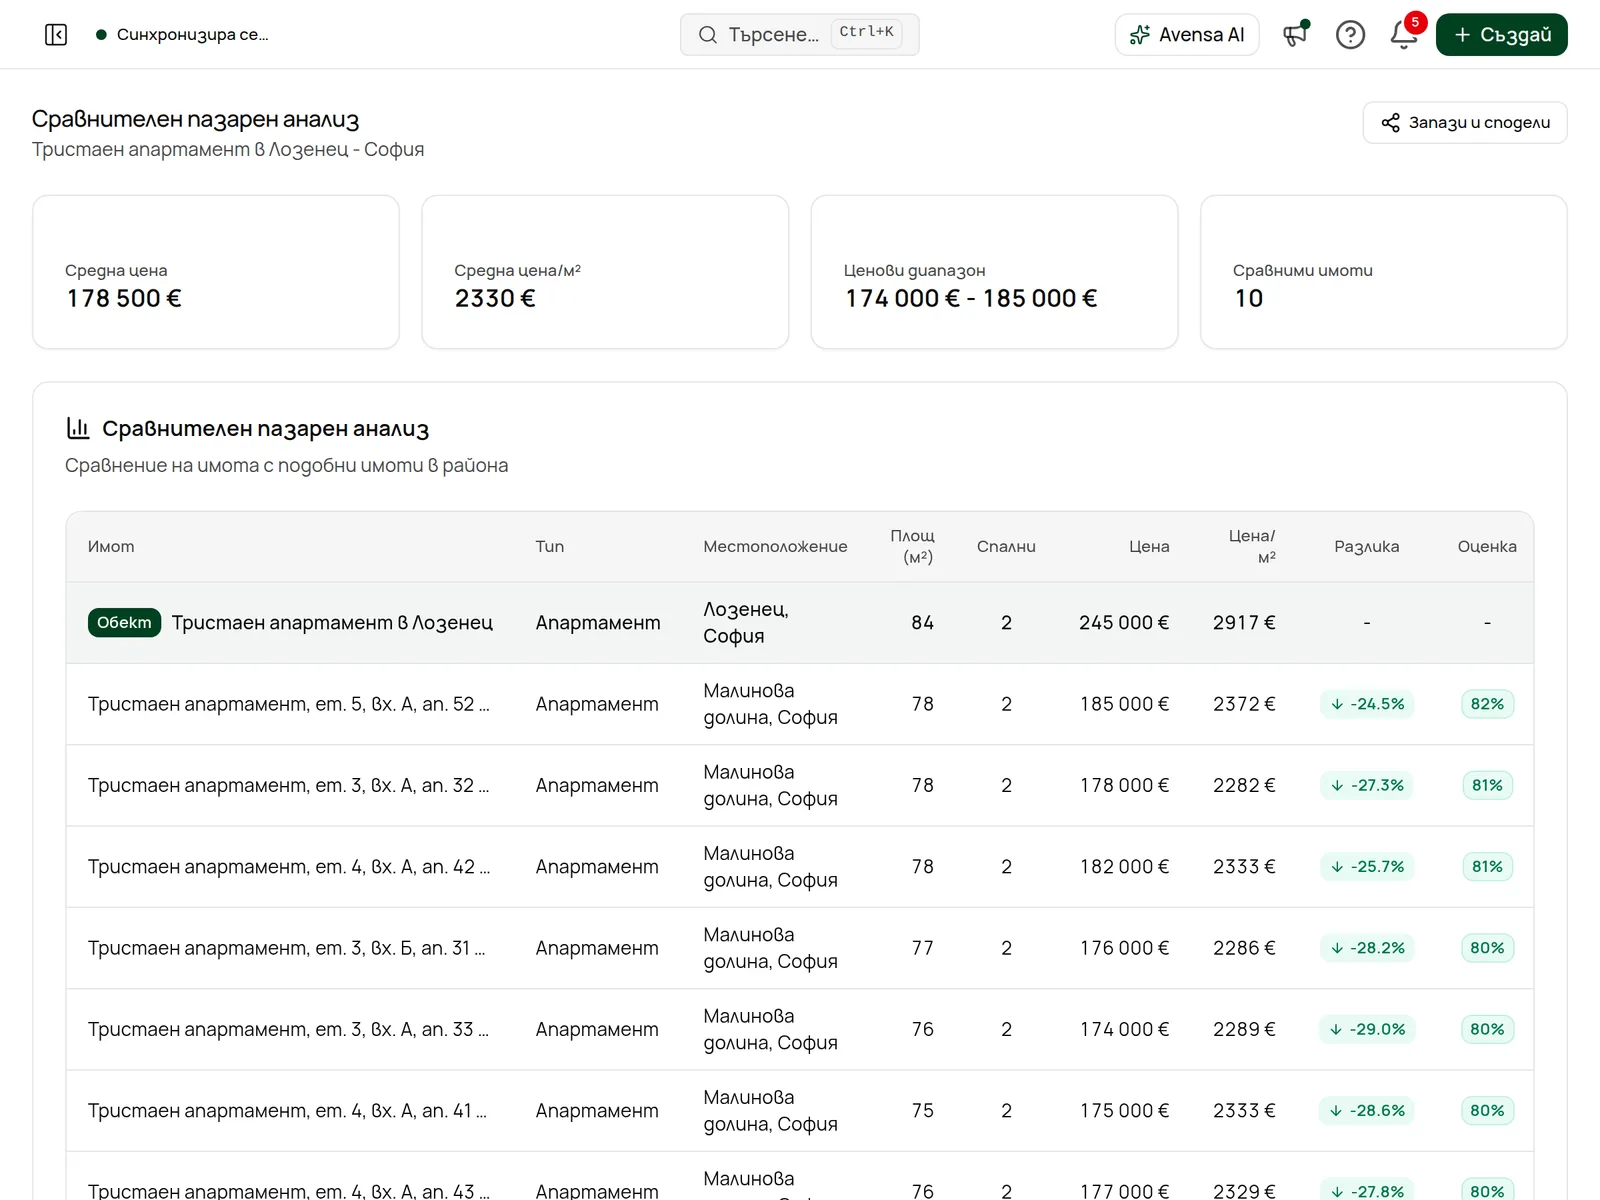
Task: Click the -28.2% difference badge
Action: click(x=1367, y=948)
